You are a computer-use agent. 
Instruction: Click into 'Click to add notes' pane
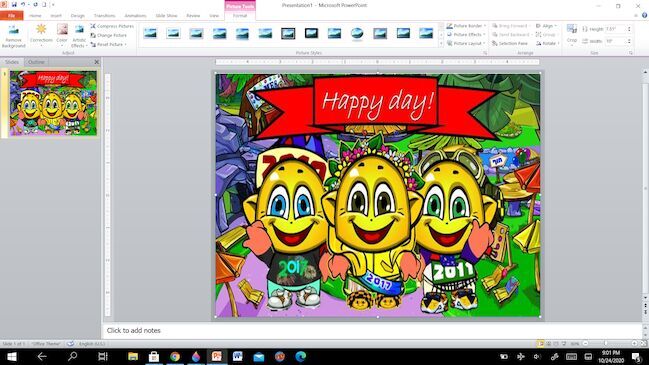click(373, 331)
